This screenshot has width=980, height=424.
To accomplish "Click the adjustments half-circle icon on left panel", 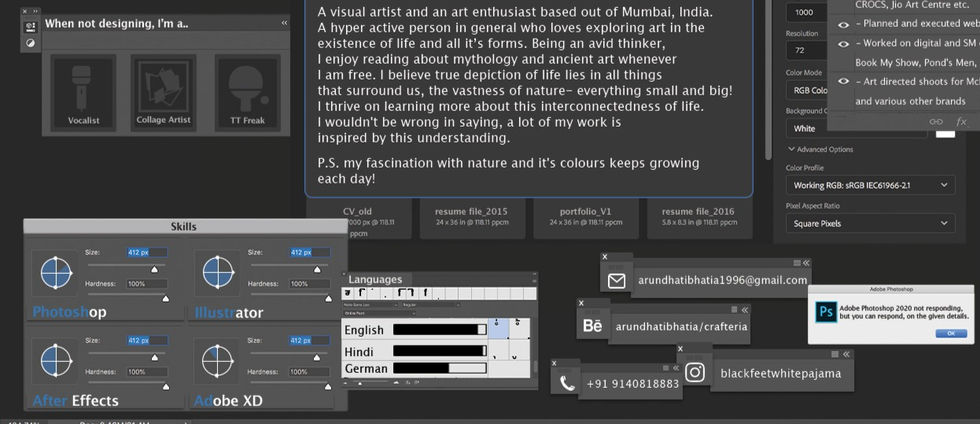I will tap(30, 43).
